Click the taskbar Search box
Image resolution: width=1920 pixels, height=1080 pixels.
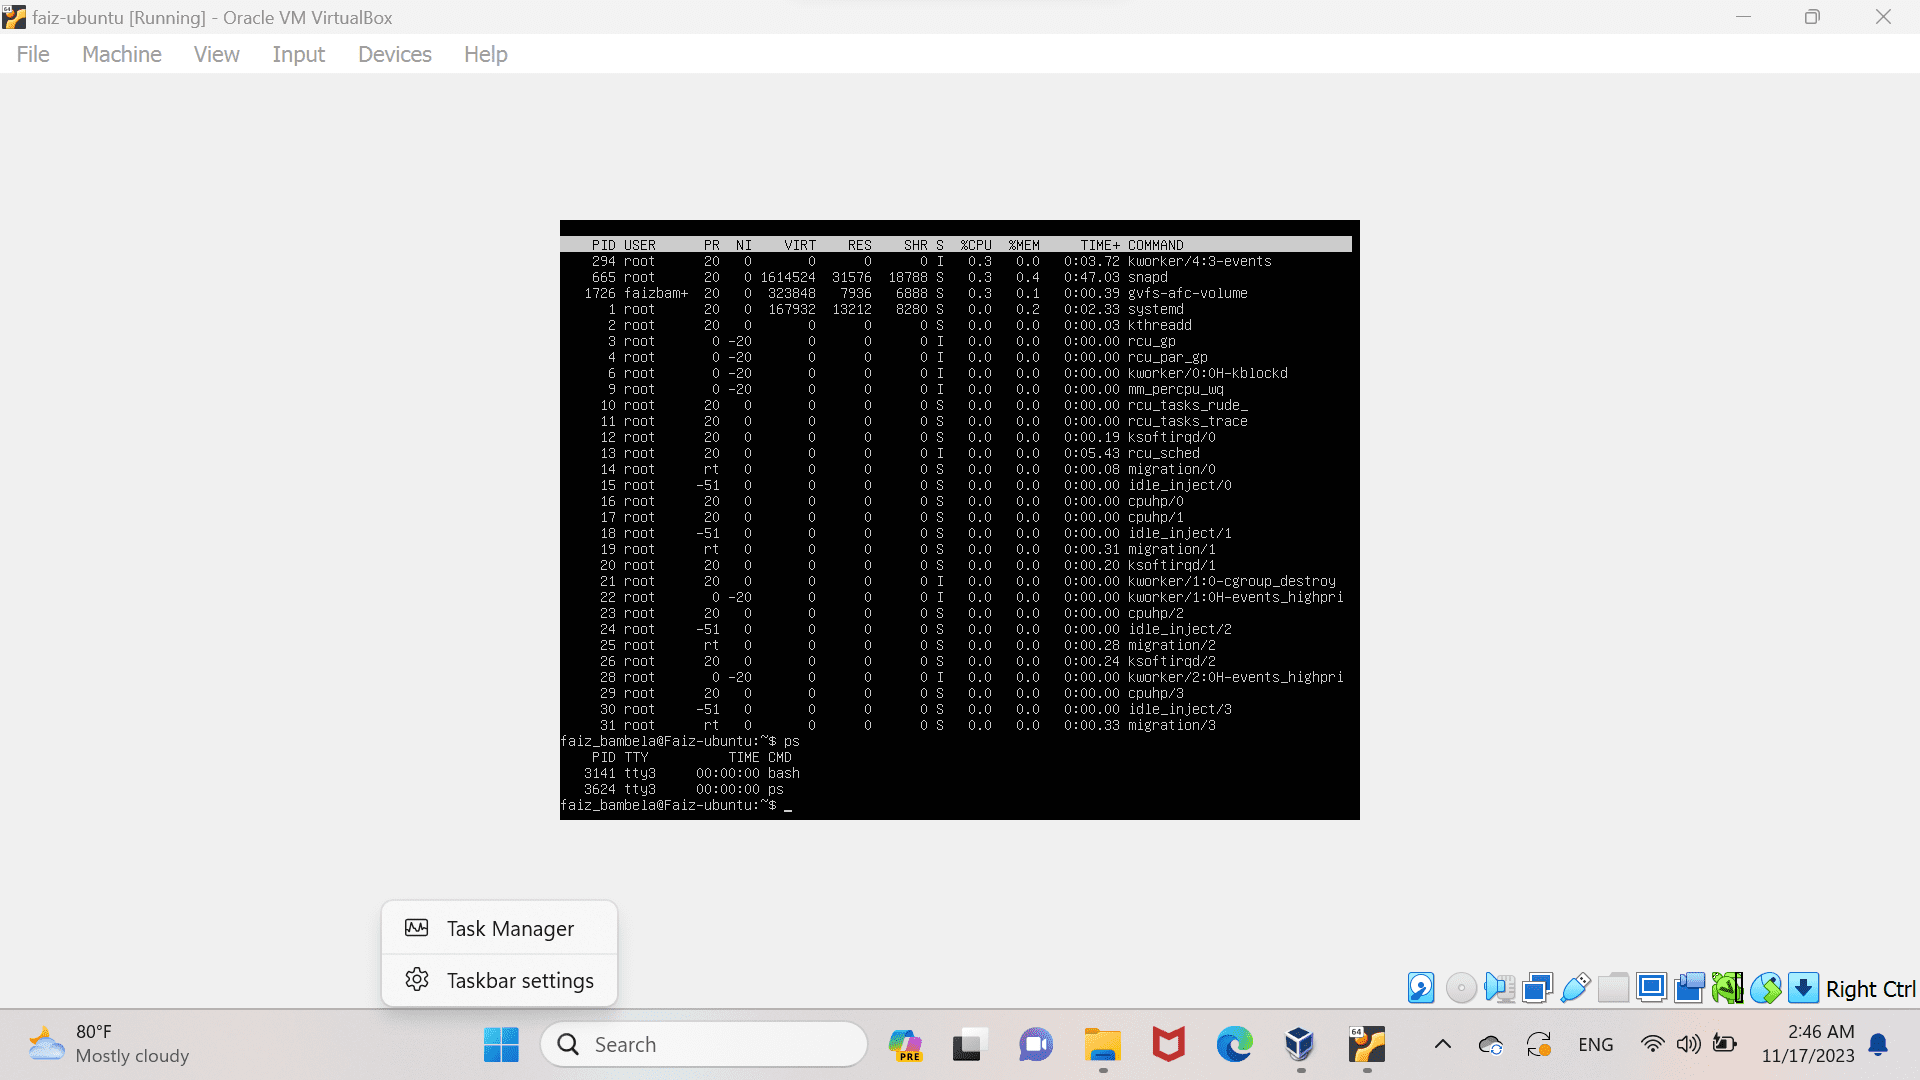(x=704, y=1045)
